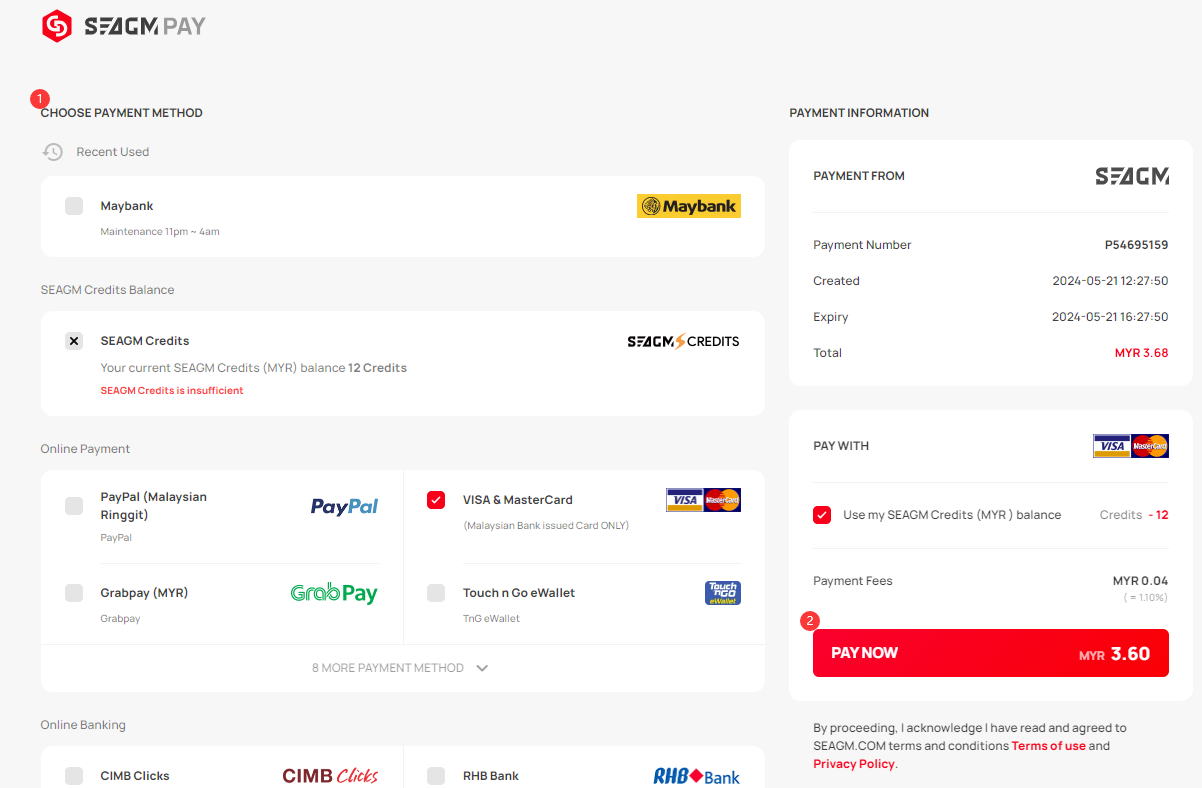Click the CIMB Clicks logo

[x=330, y=776]
